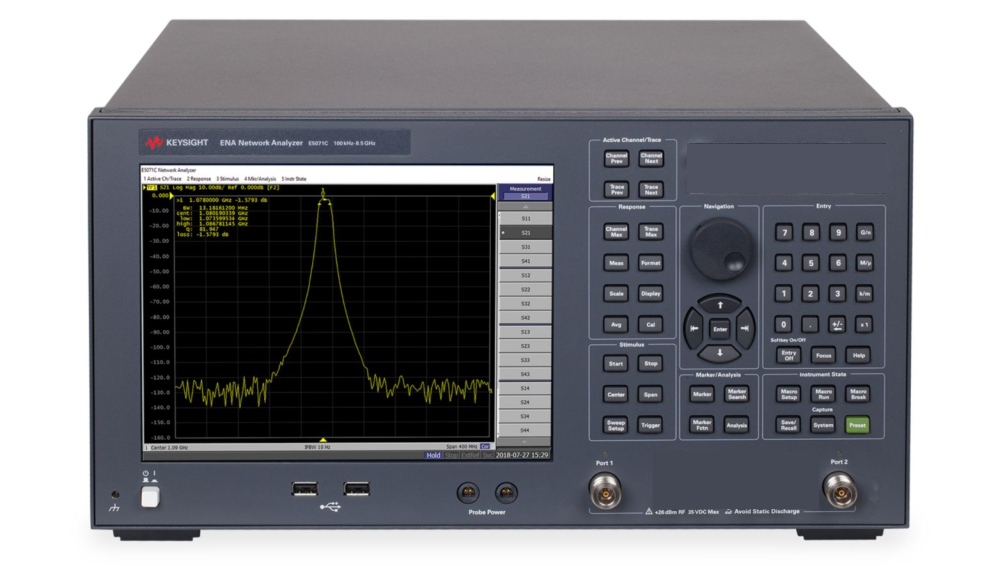Select the Start stimulus key

(x=616, y=363)
